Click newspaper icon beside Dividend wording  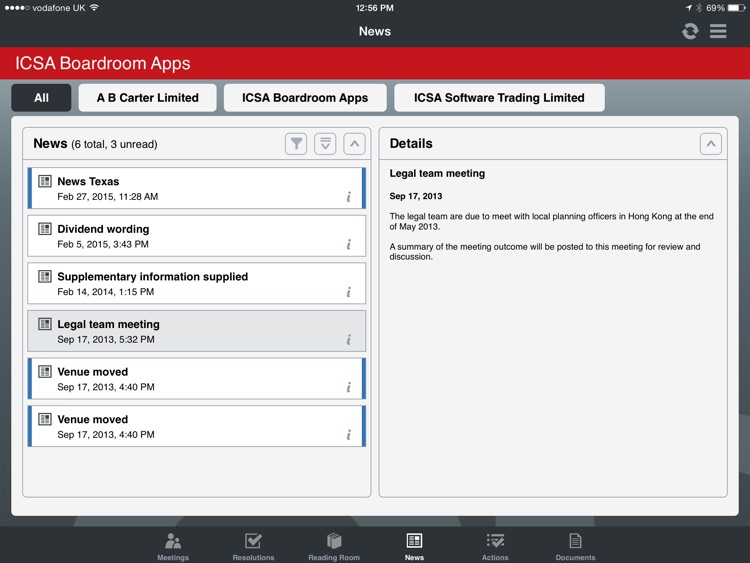coord(45,229)
